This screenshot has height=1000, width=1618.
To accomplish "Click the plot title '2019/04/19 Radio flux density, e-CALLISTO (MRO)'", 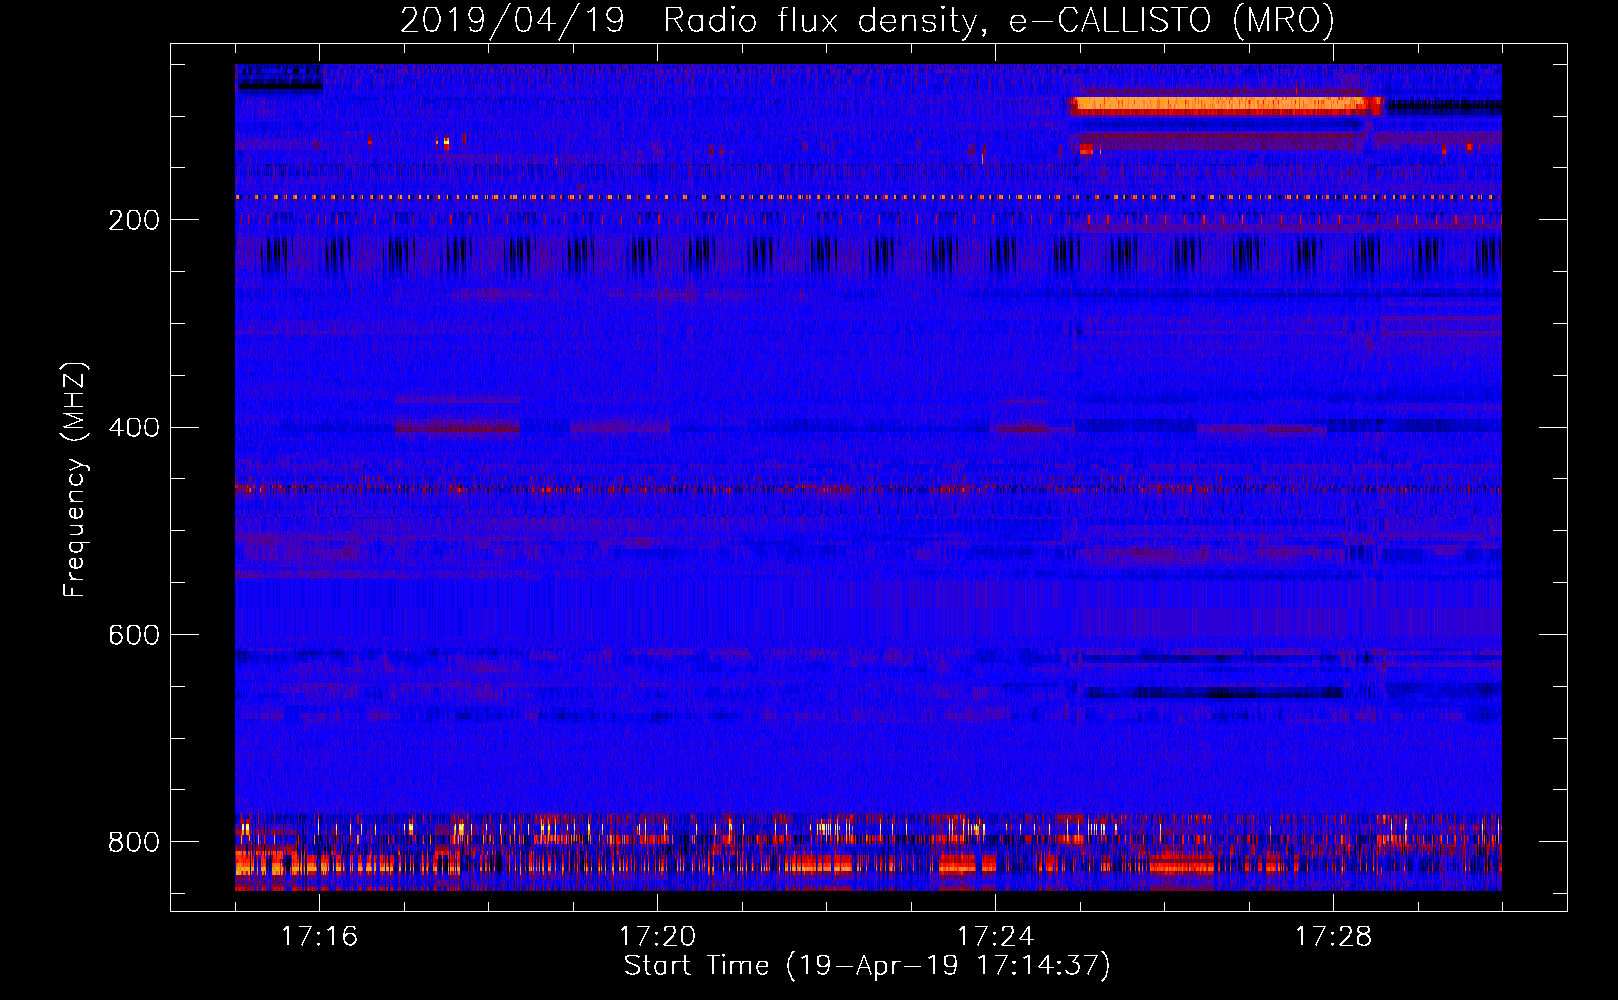I will pyautogui.click(x=867, y=20).
